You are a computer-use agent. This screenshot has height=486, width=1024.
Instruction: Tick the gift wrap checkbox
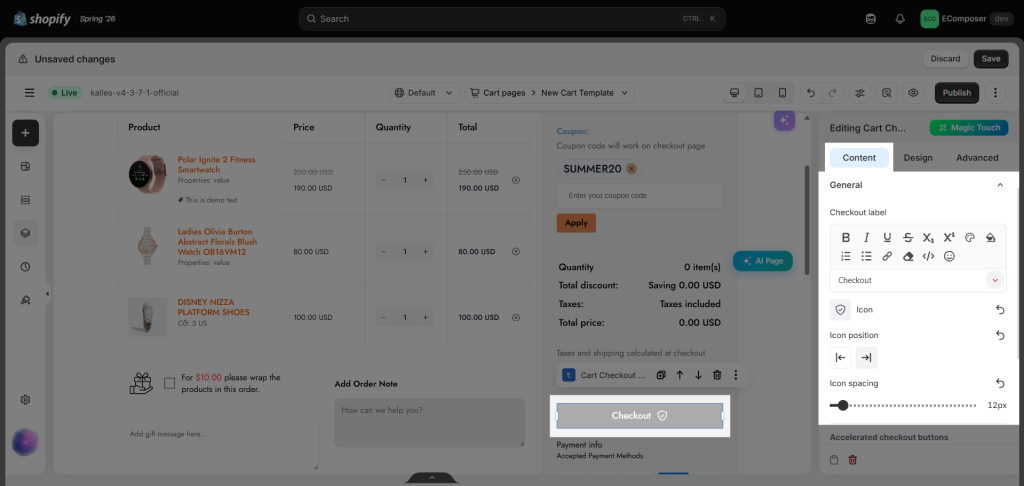point(169,383)
